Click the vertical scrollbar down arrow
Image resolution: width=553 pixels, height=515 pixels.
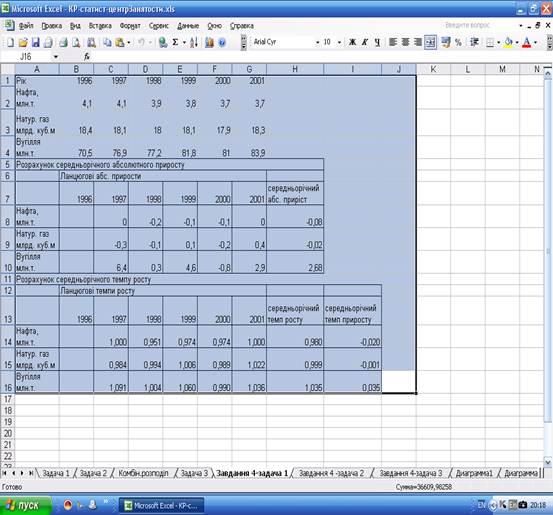tap(547, 461)
